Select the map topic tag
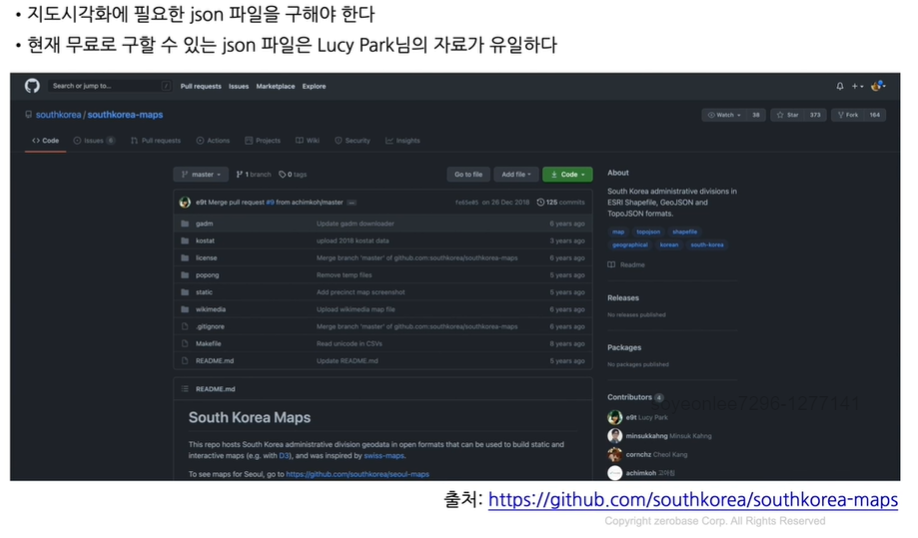Screen dimensions: 918x538 click(618, 232)
